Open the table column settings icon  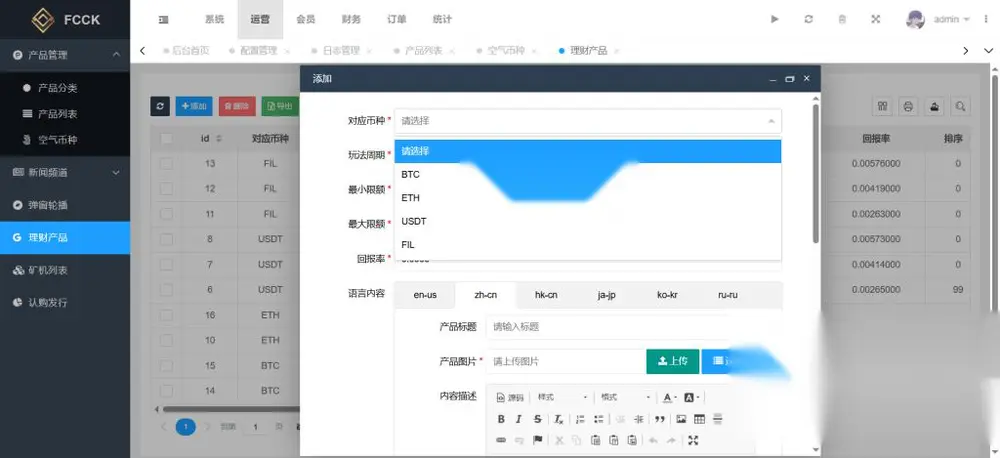click(883, 106)
